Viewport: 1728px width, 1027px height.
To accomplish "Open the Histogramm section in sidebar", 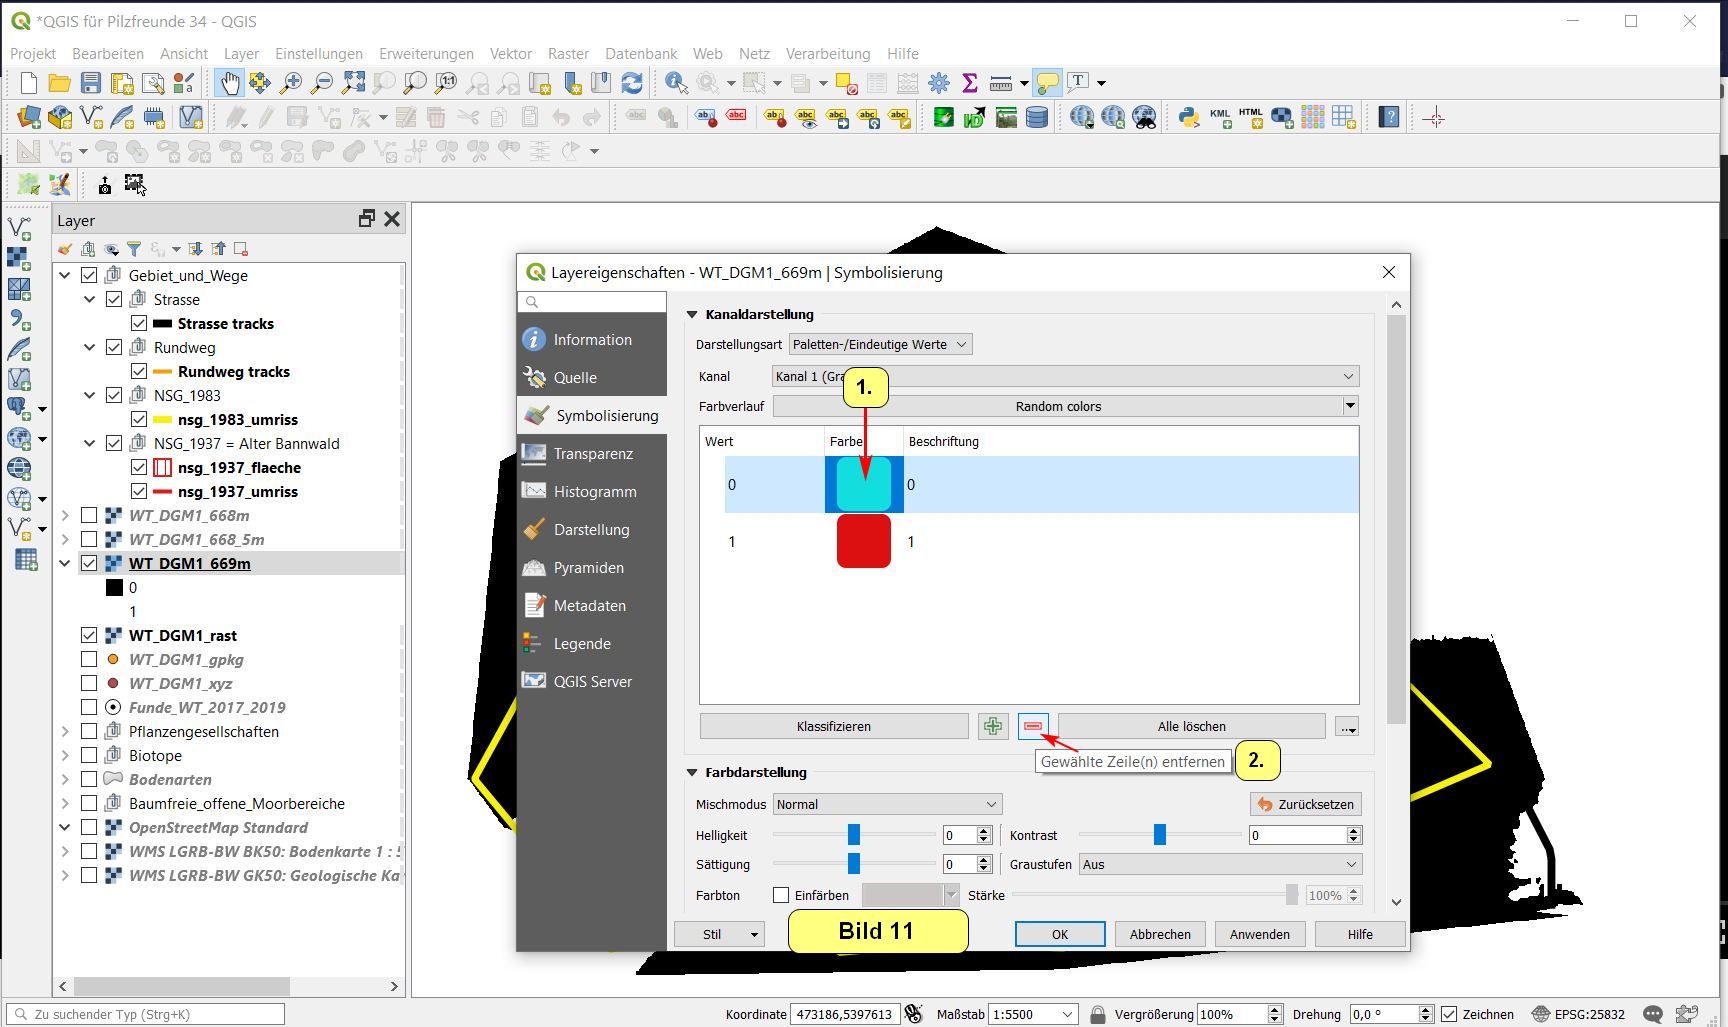I will [x=594, y=492].
